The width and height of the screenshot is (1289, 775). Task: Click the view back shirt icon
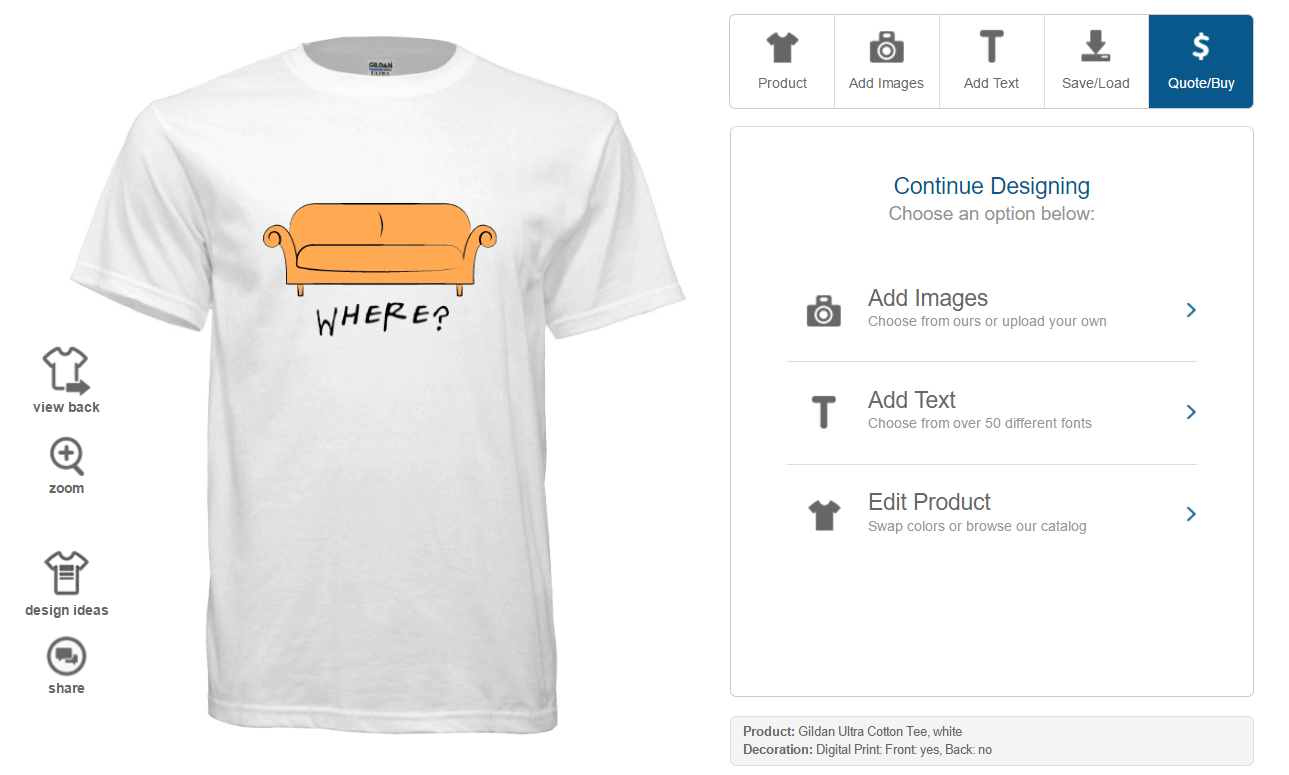66,371
